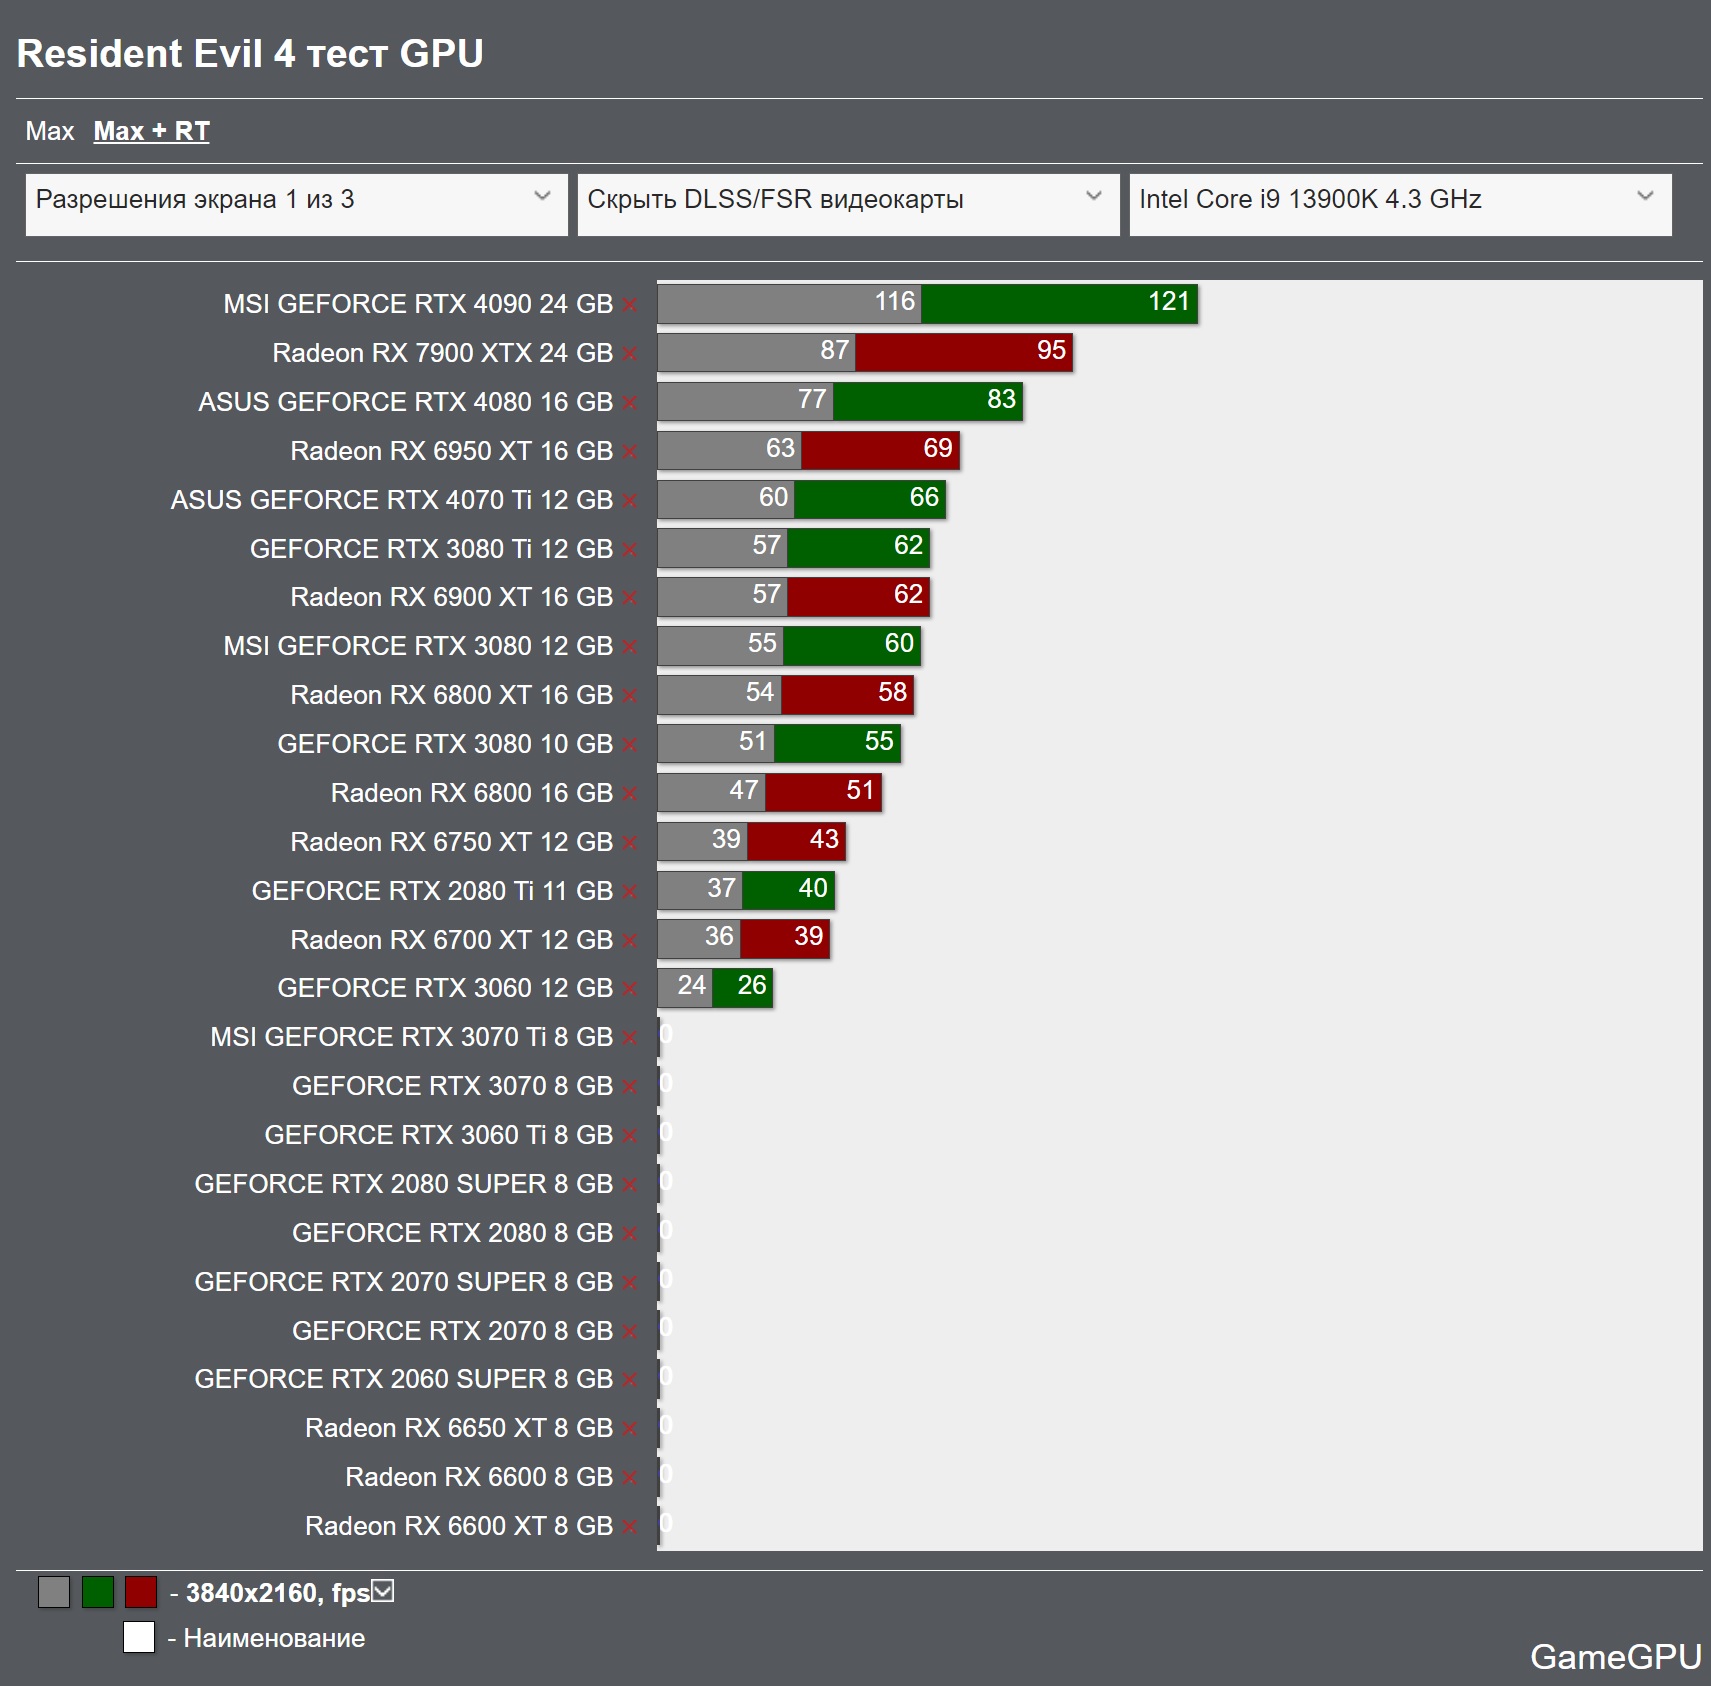
Task: Remove MSI GEFORCE RTX 4090 row via red X
Action: [630, 305]
